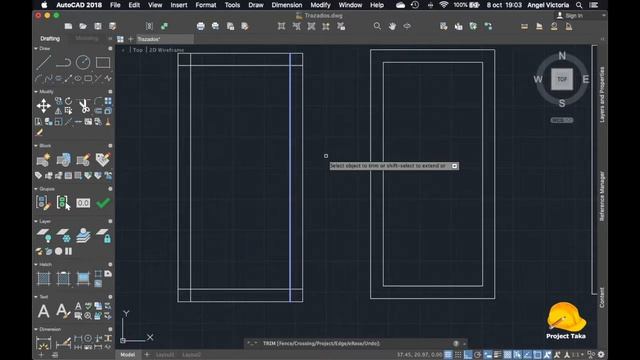640x360 pixels.
Task: Select the Array tool in Modify panel
Action: tap(108, 101)
